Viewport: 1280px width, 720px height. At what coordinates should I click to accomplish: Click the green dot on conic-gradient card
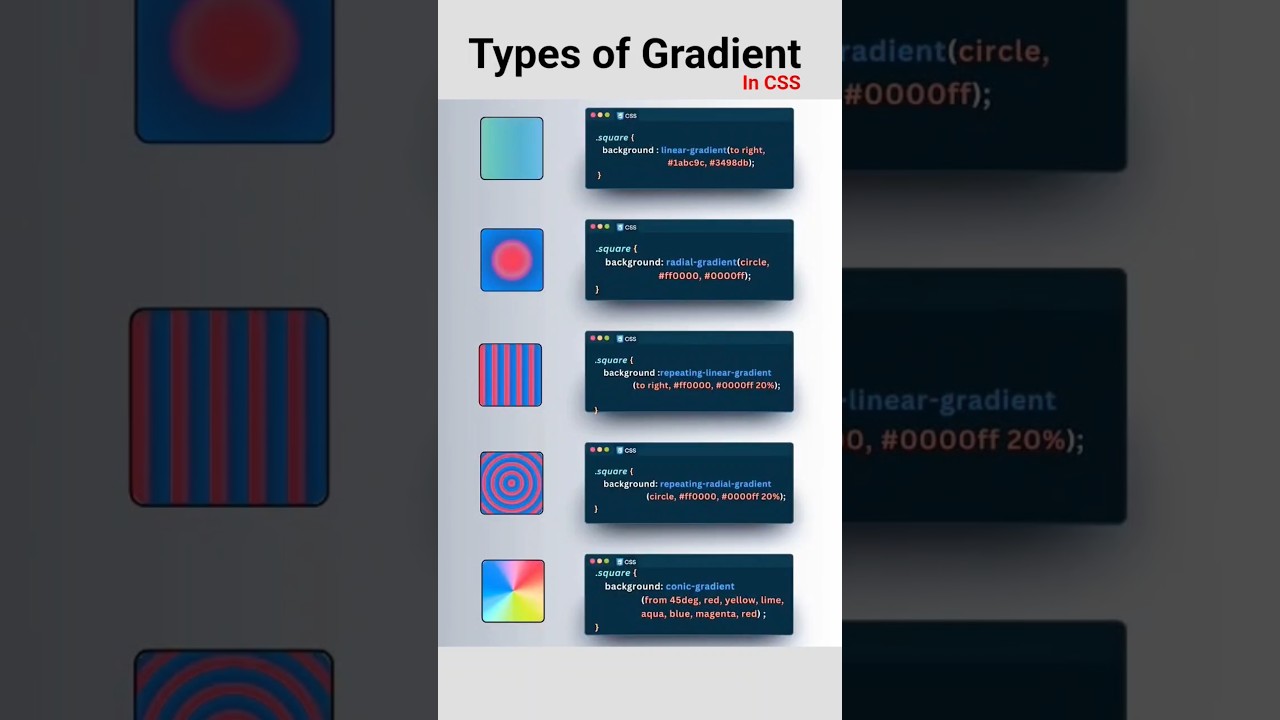[607, 561]
